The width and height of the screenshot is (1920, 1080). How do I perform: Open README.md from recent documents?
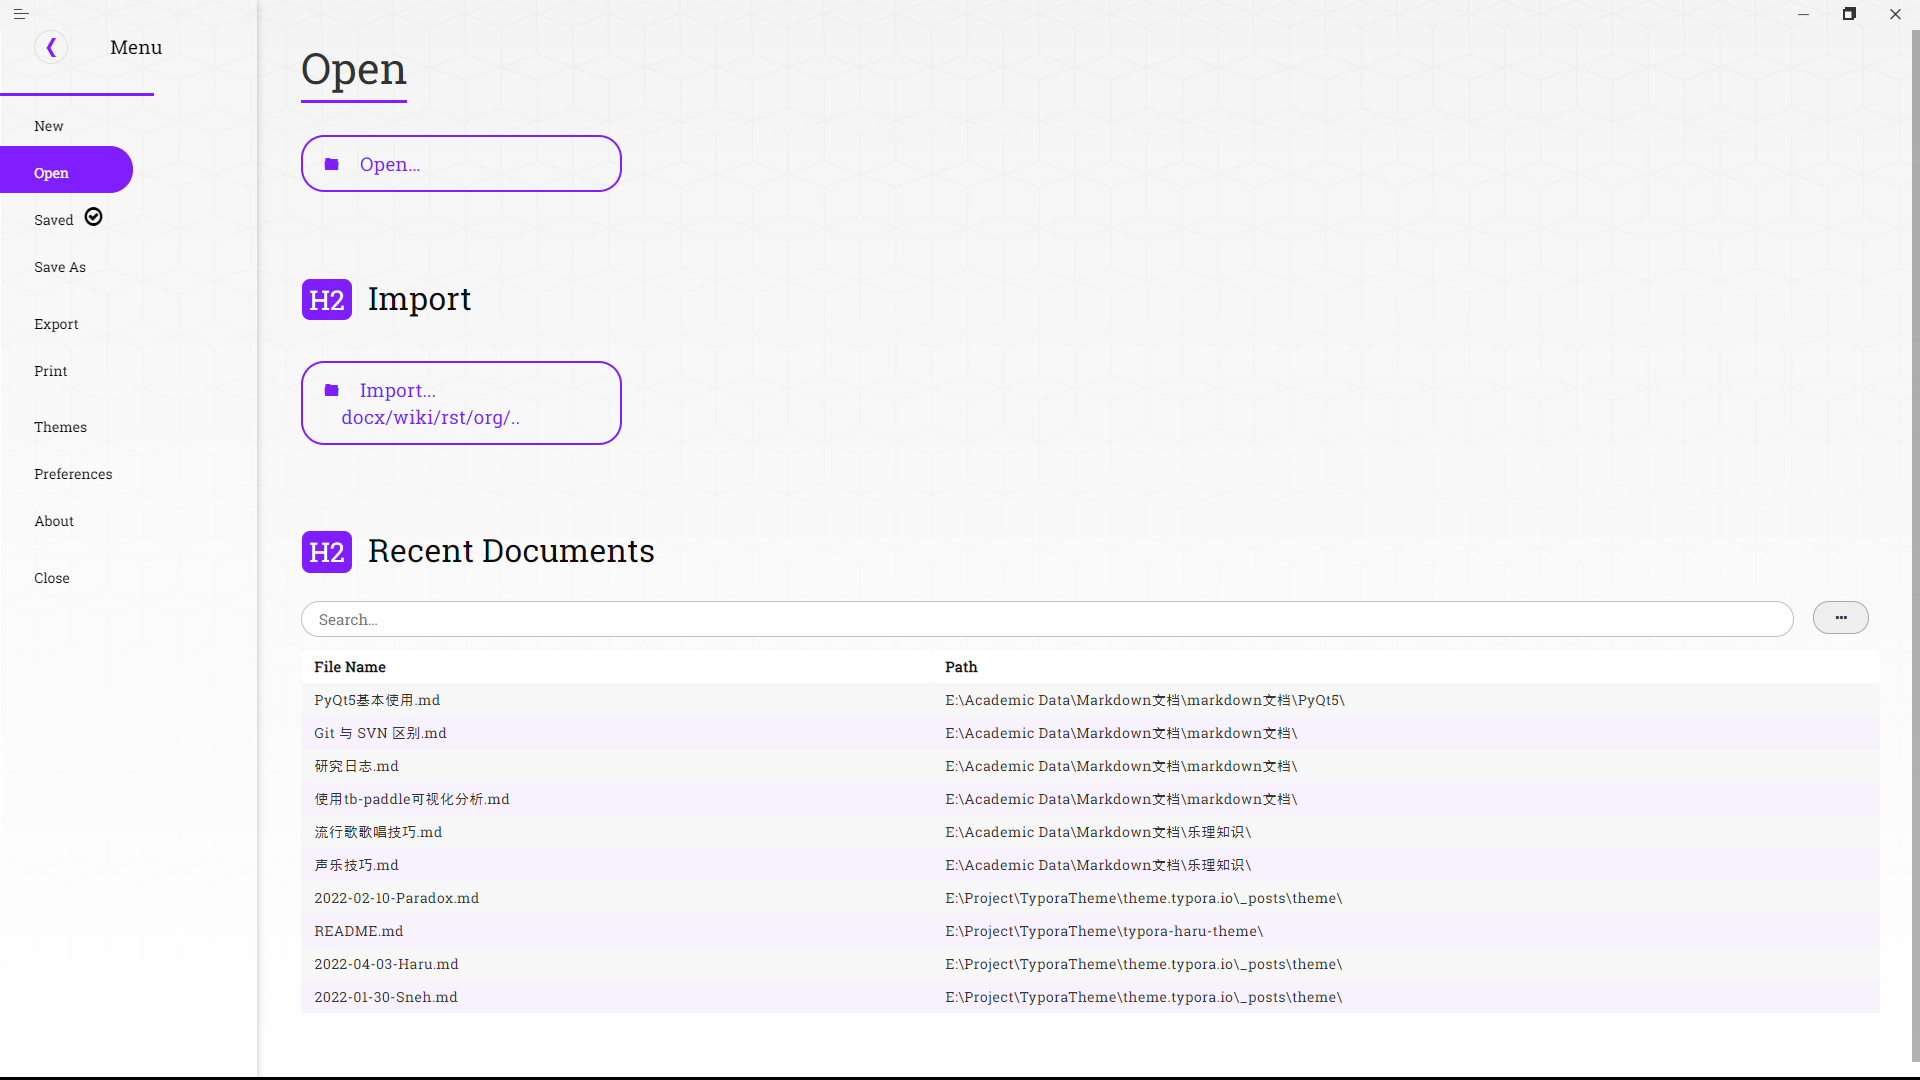coord(359,931)
